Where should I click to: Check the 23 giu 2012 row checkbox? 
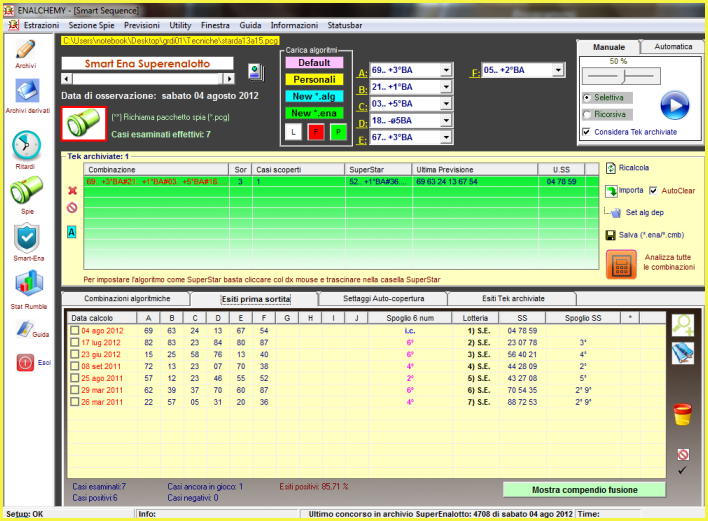pos(75,354)
